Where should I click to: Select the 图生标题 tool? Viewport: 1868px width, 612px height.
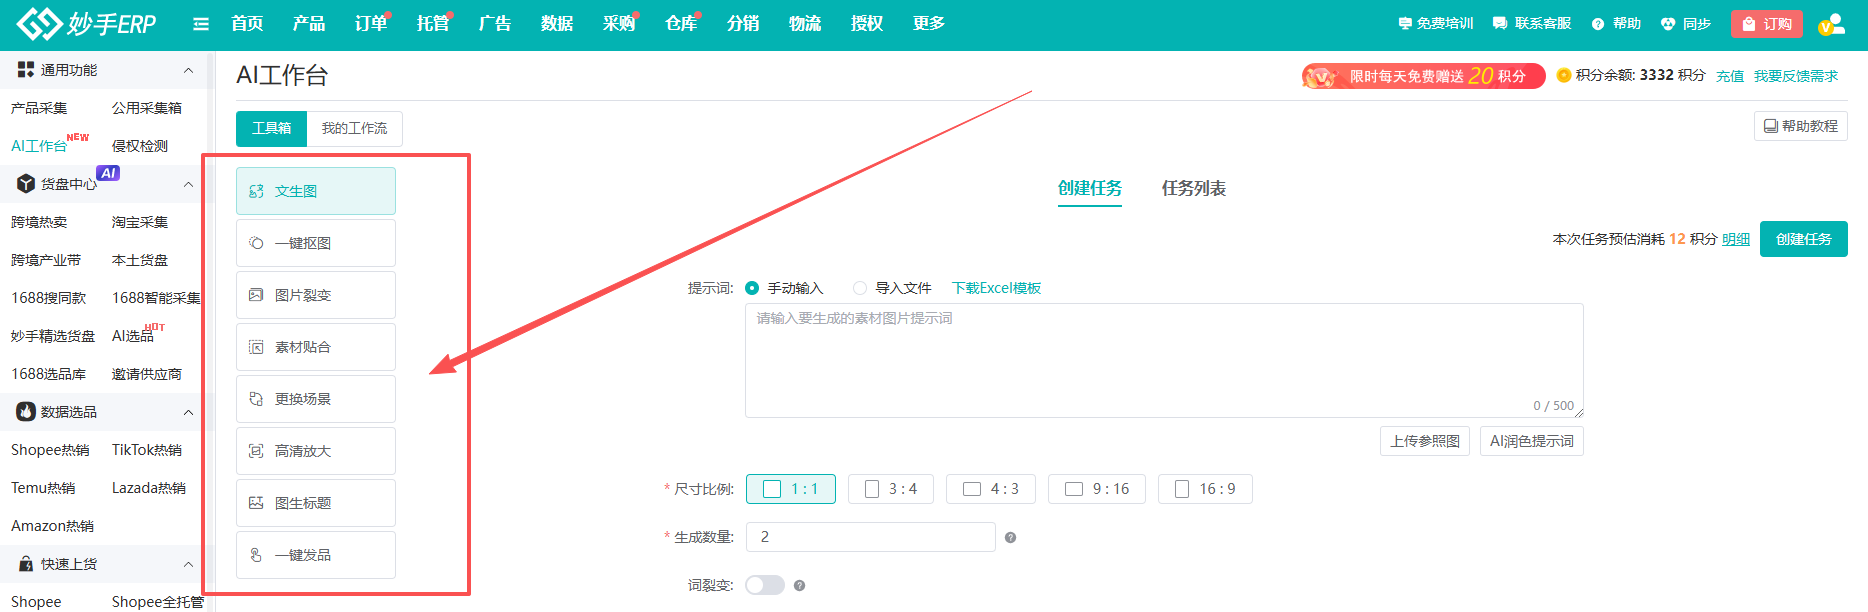(x=316, y=503)
